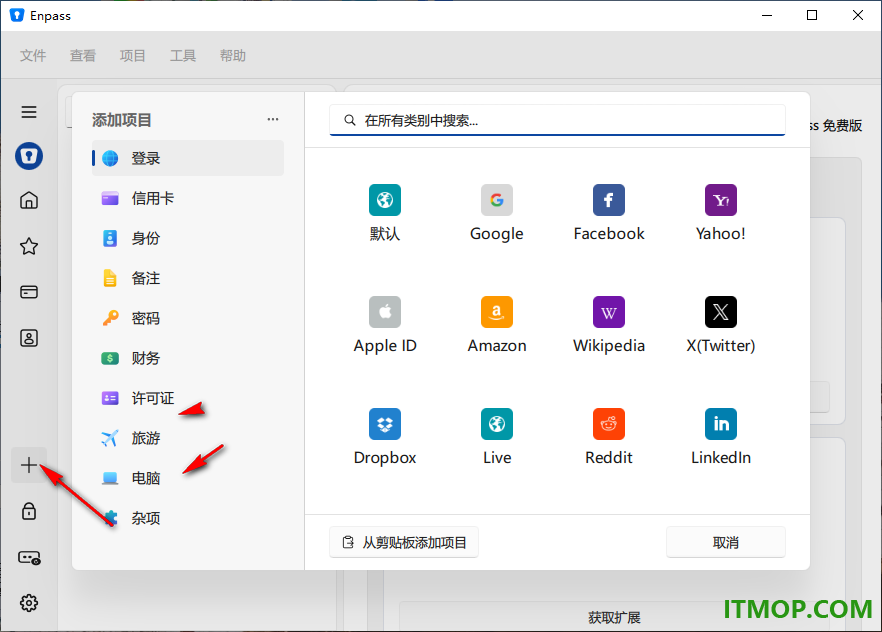Choose the Live login template
The height and width of the screenshot is (632, 882).
[497, 437]
